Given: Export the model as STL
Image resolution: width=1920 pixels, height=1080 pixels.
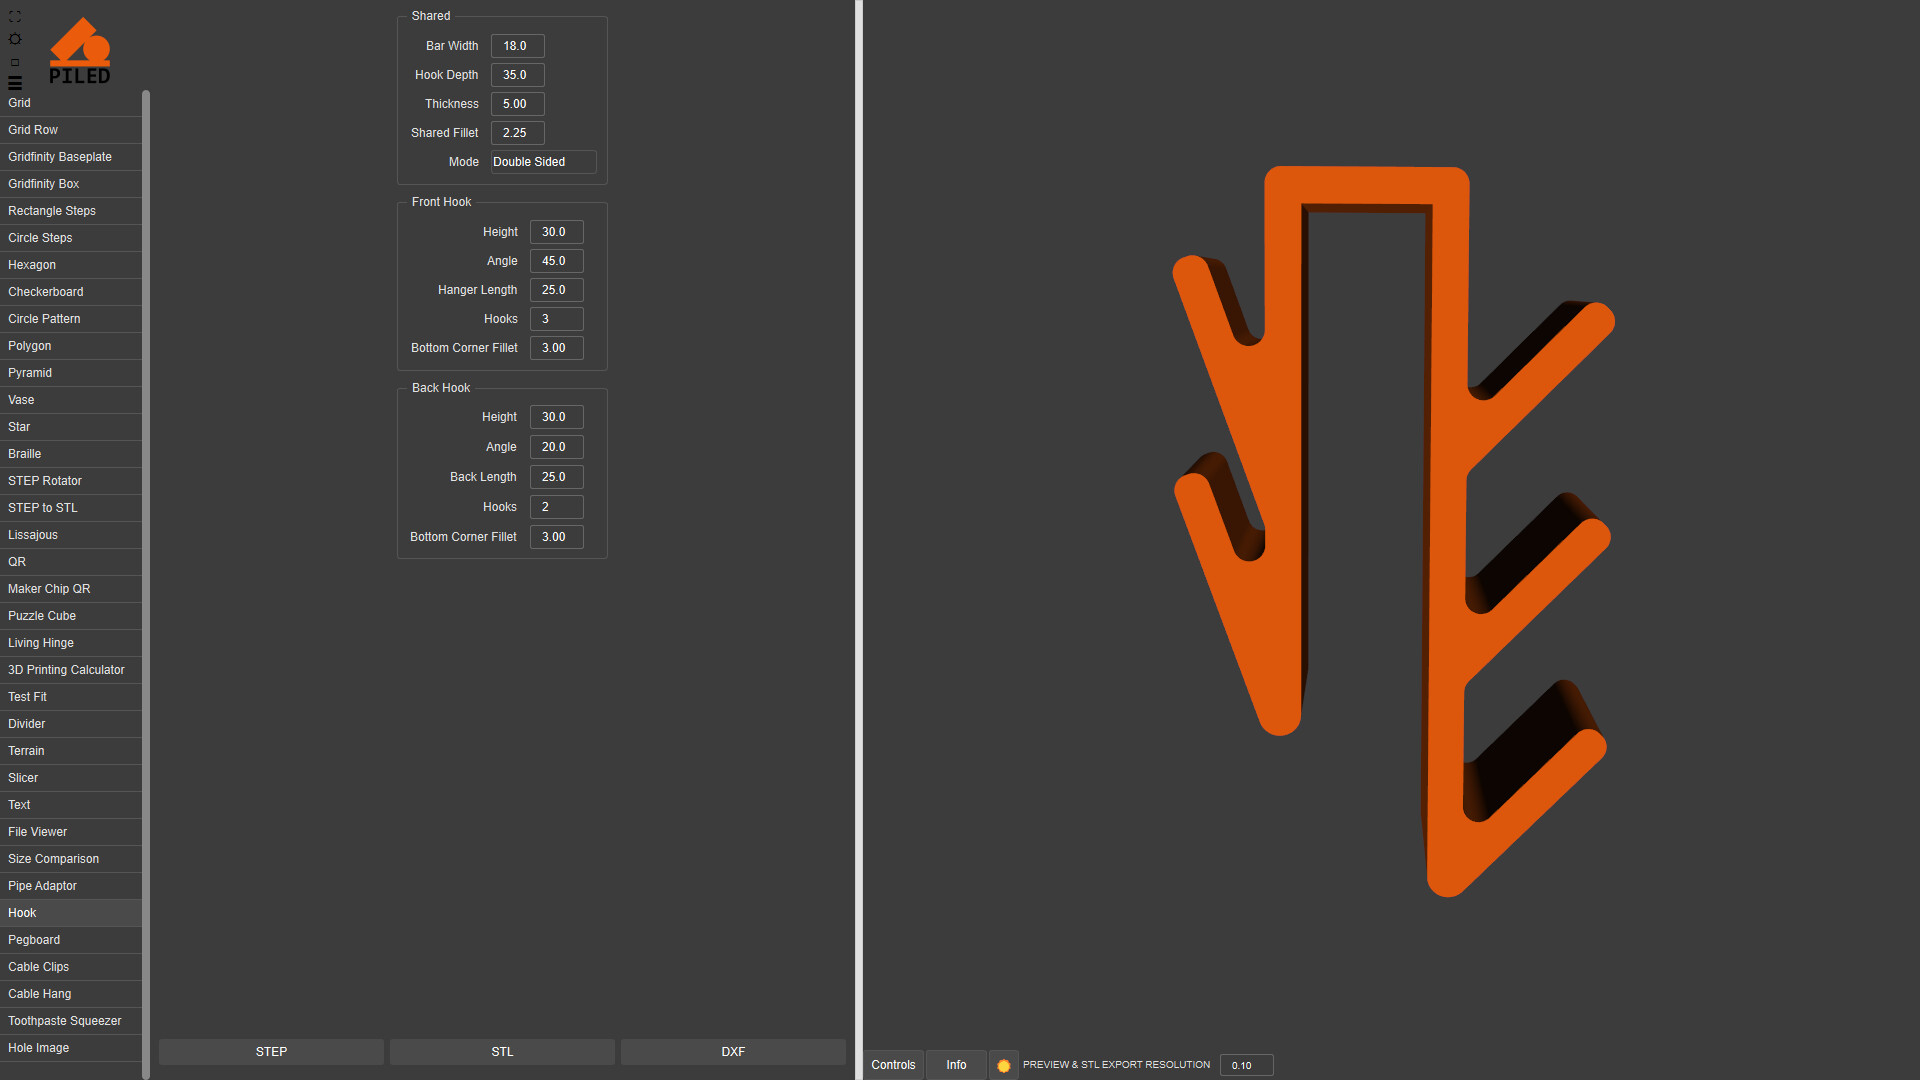Looking at the screenshot, I should click(x=502, y=1052).
